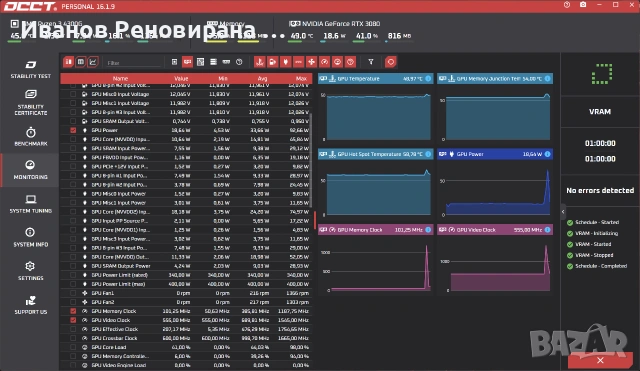Toggle the fan sensor filter icon

coord(311,62)
